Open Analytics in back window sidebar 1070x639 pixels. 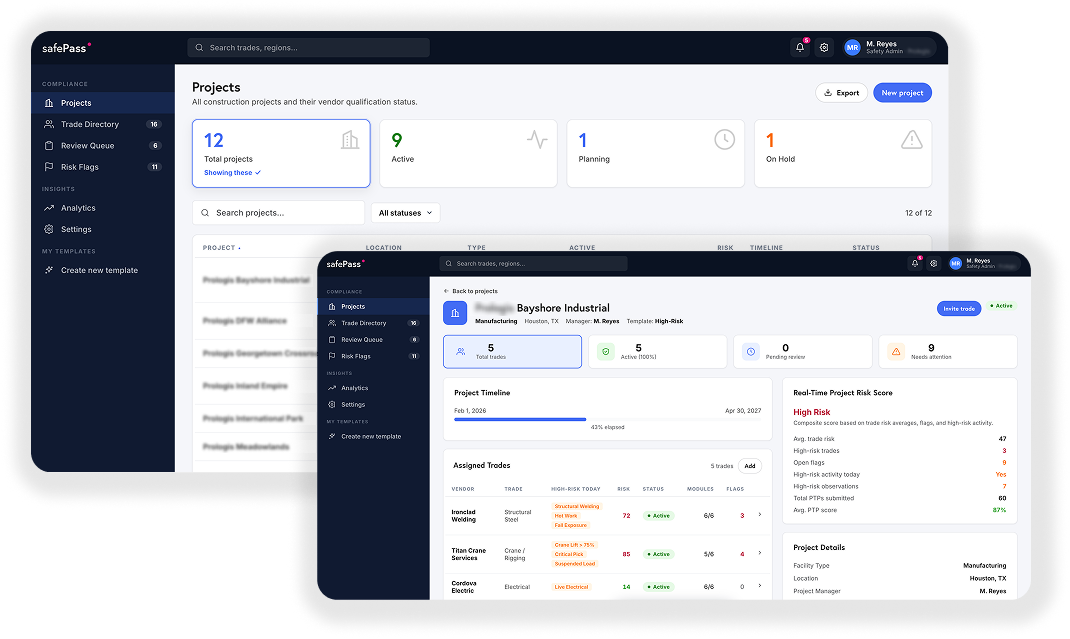103,208
